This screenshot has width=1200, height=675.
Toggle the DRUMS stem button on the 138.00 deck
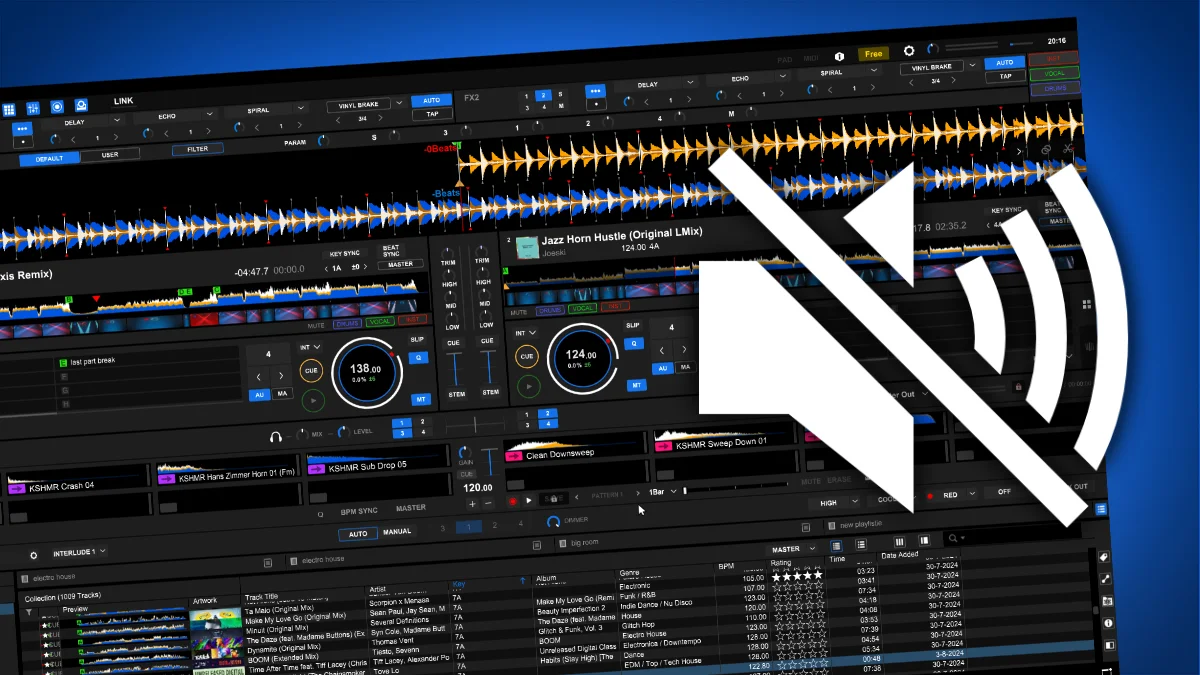point(348,324)
